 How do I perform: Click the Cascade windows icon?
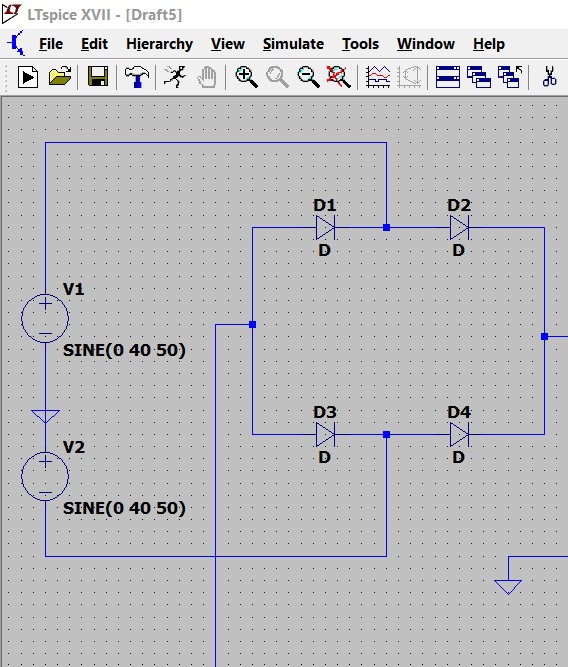pyautogui.click(x=479, y=77)
